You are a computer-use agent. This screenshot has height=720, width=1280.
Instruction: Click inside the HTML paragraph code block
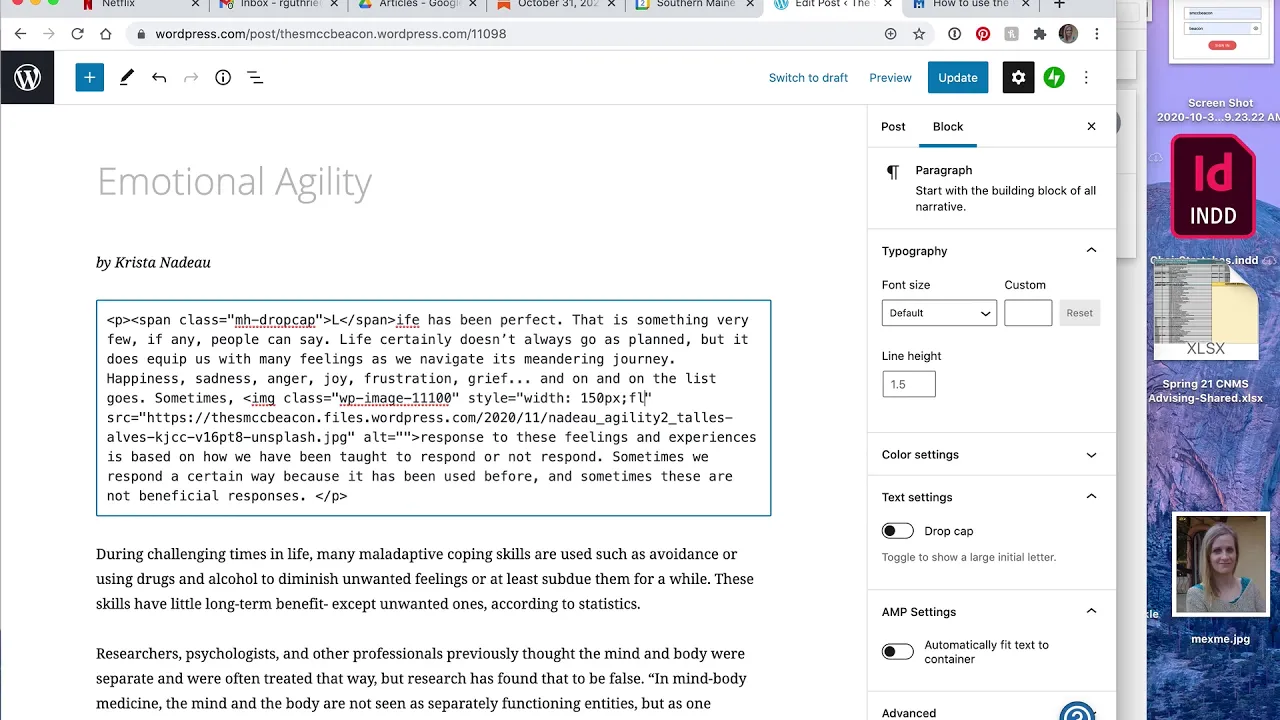433,408
